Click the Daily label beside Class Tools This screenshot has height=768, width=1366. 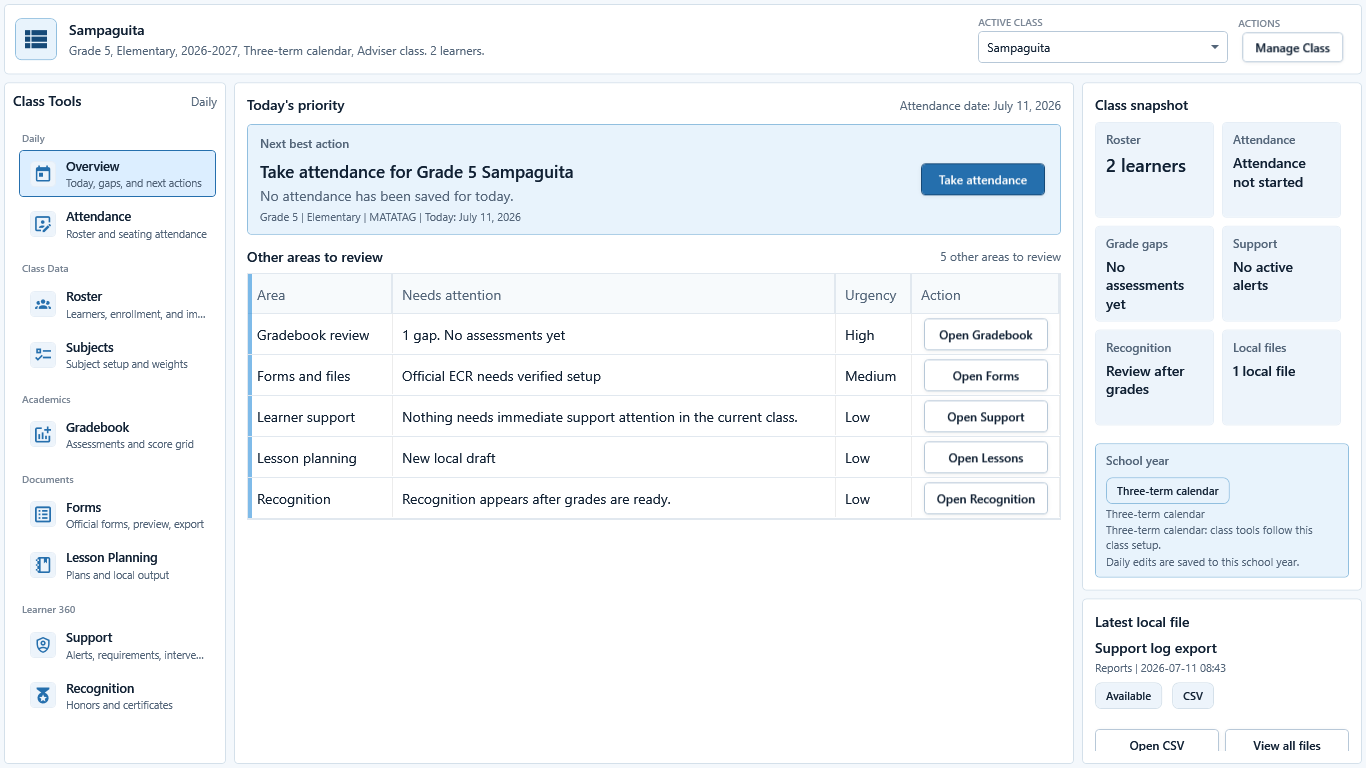[204, 102]
